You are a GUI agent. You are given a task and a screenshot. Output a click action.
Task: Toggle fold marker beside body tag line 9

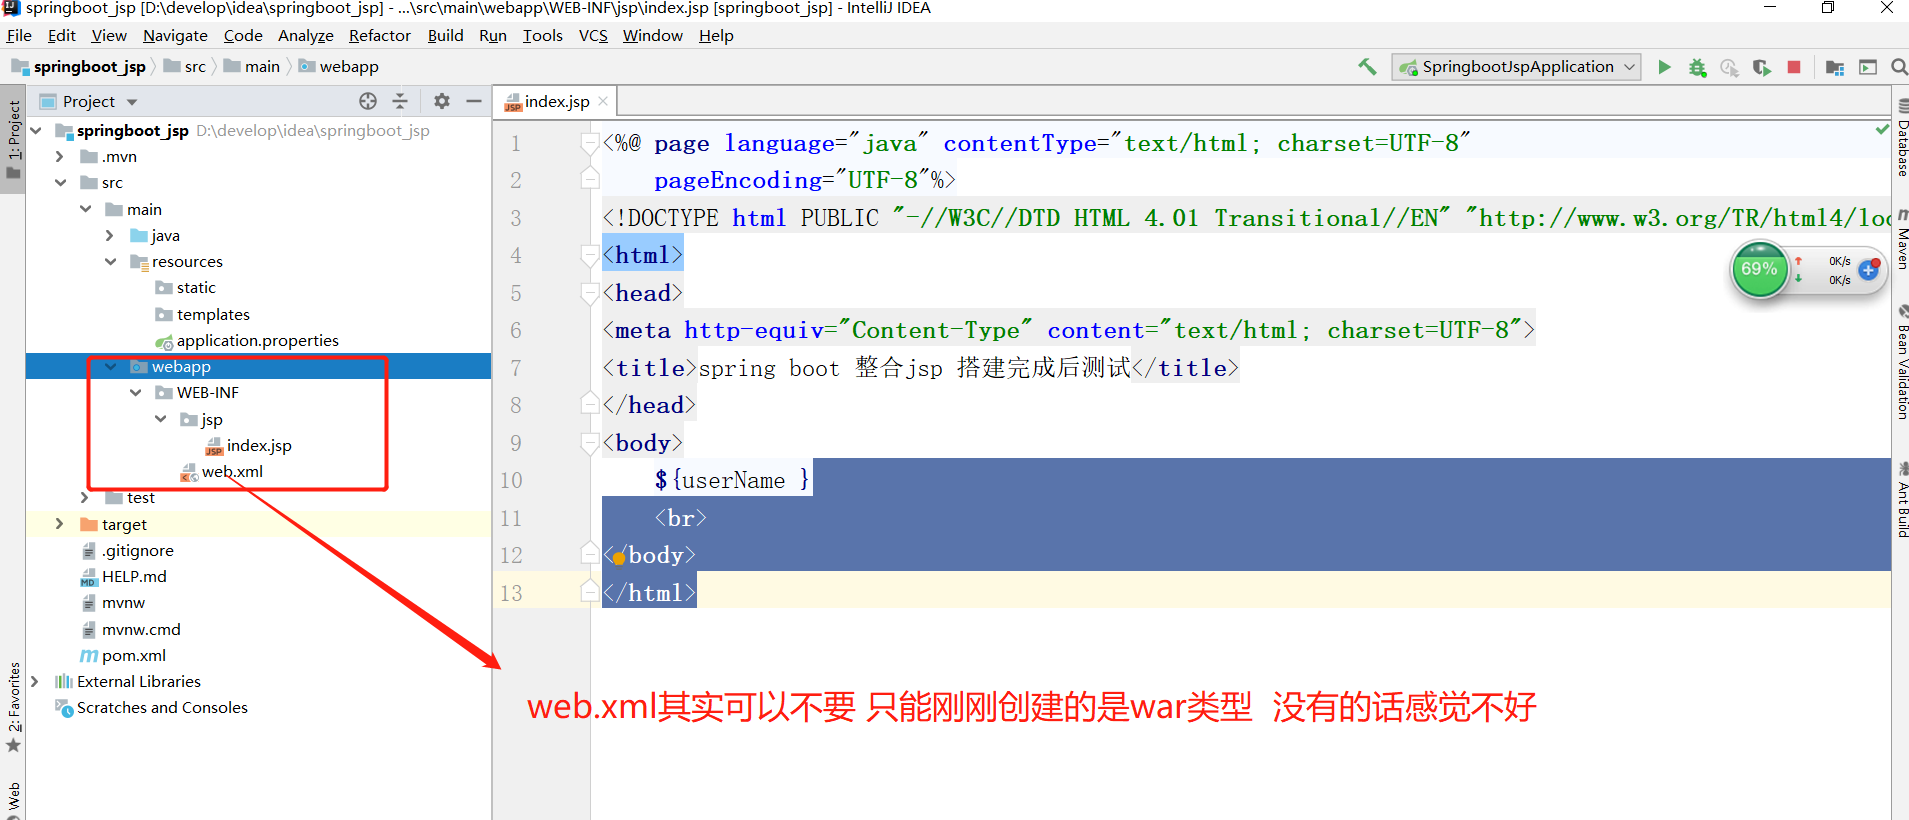coord(590,443)
